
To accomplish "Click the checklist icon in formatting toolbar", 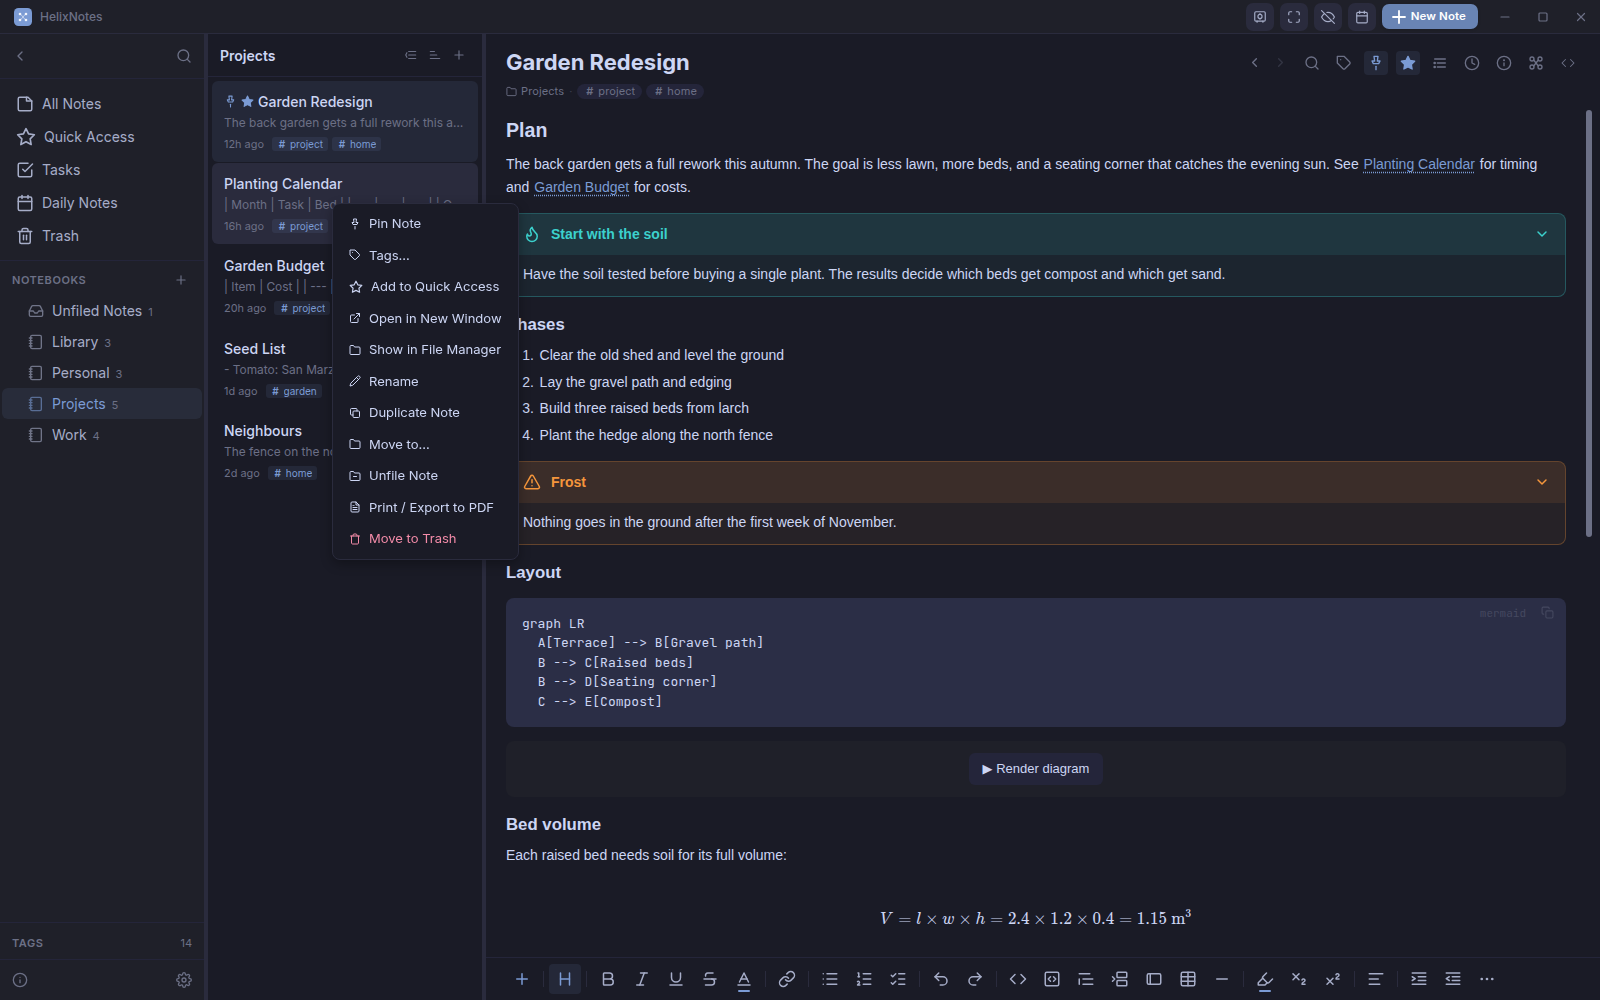I will coord(898,979).
